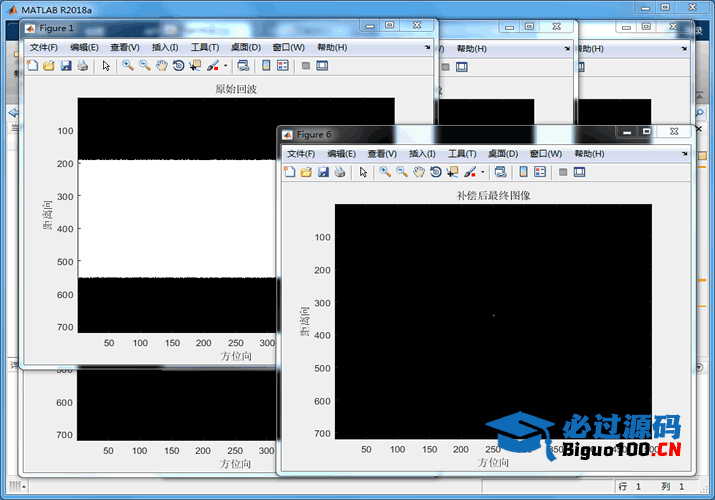Click 方位向 x-axis label in Figure 6
715x500 pixels.
(493, 462)
